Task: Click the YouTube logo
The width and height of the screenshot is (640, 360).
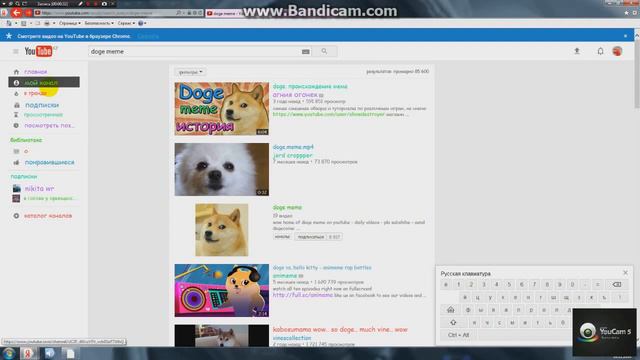Action: point(39,51)
